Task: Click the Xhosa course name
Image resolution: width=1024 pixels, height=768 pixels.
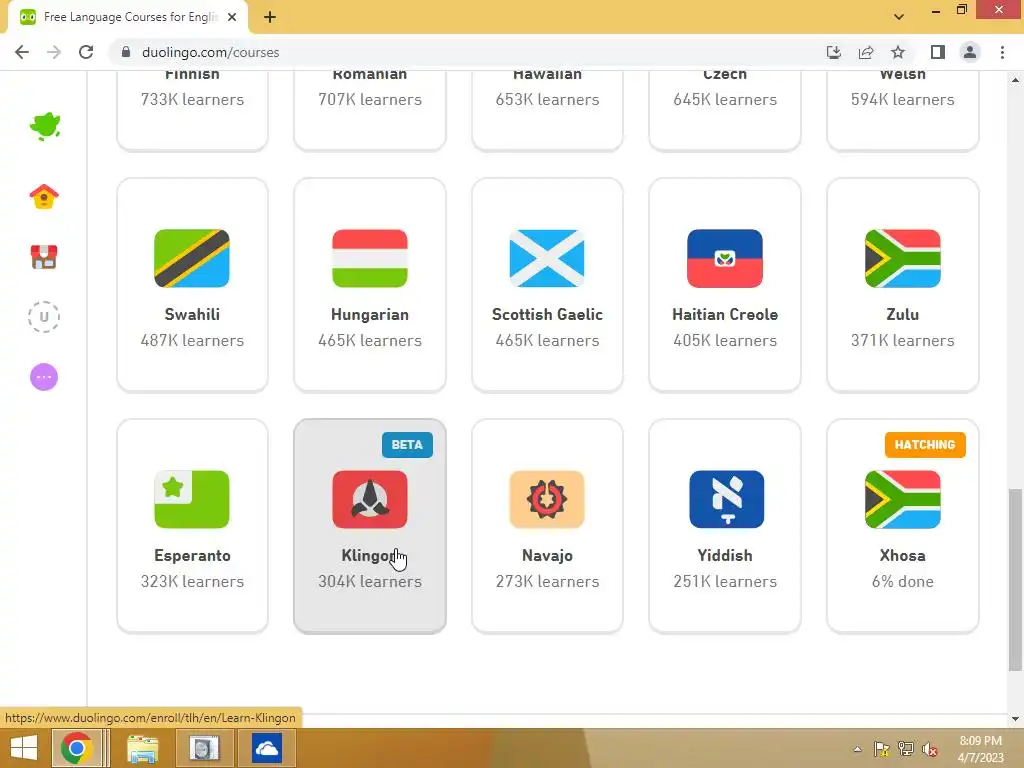Action: (x=903, y=555)
